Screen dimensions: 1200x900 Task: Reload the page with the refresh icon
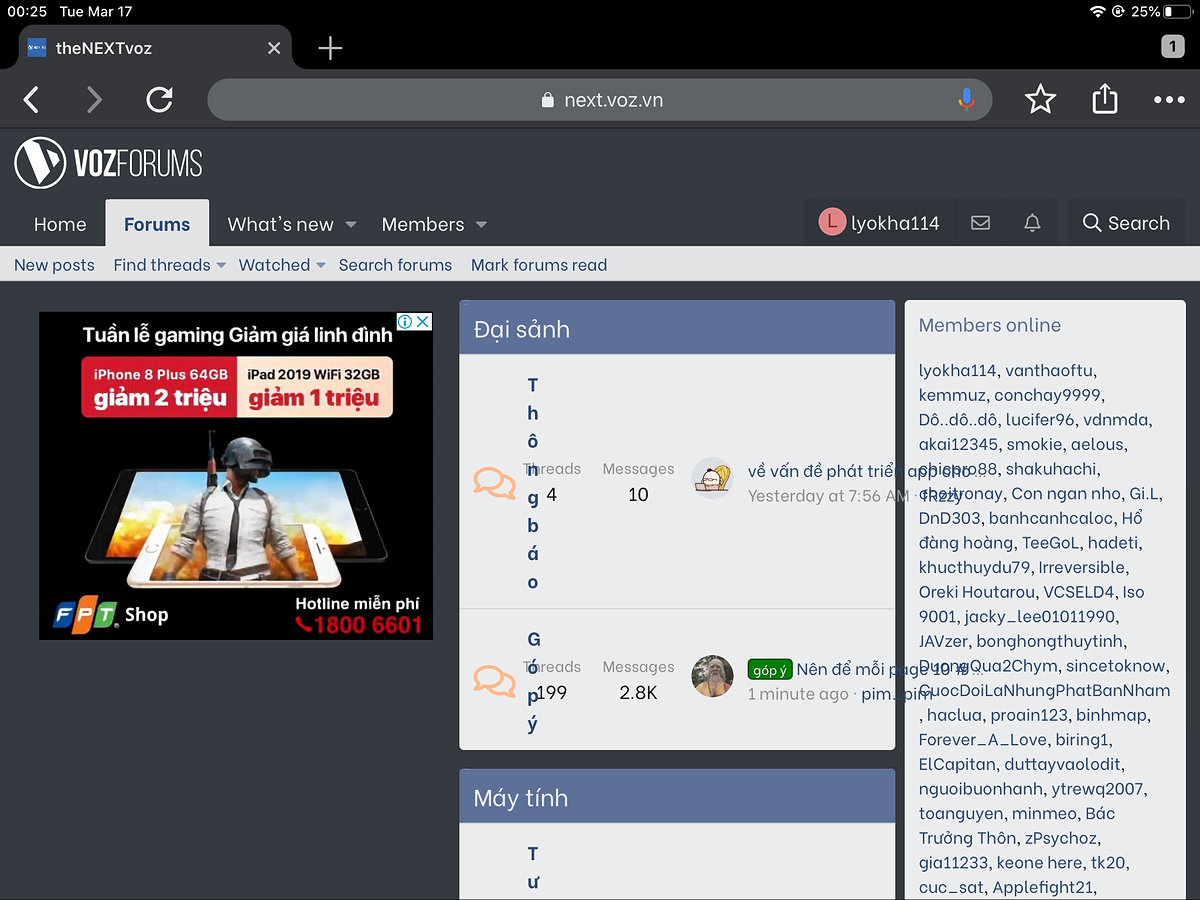tap(159, 99)
